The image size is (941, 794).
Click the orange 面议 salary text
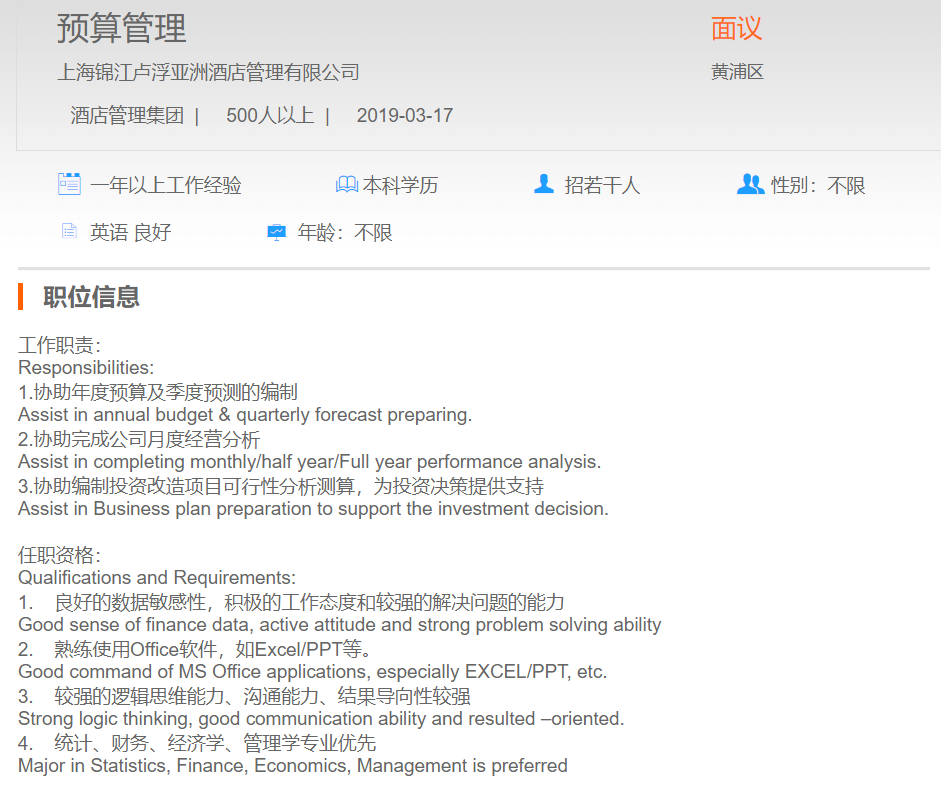736,28
